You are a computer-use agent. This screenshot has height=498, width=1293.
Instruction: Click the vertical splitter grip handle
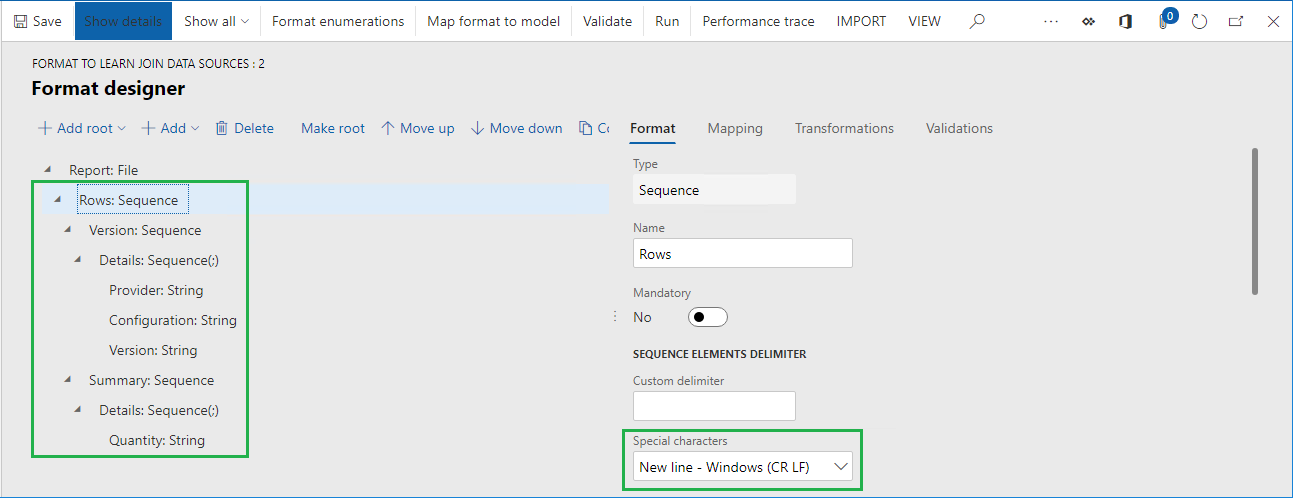click(614, 316)
